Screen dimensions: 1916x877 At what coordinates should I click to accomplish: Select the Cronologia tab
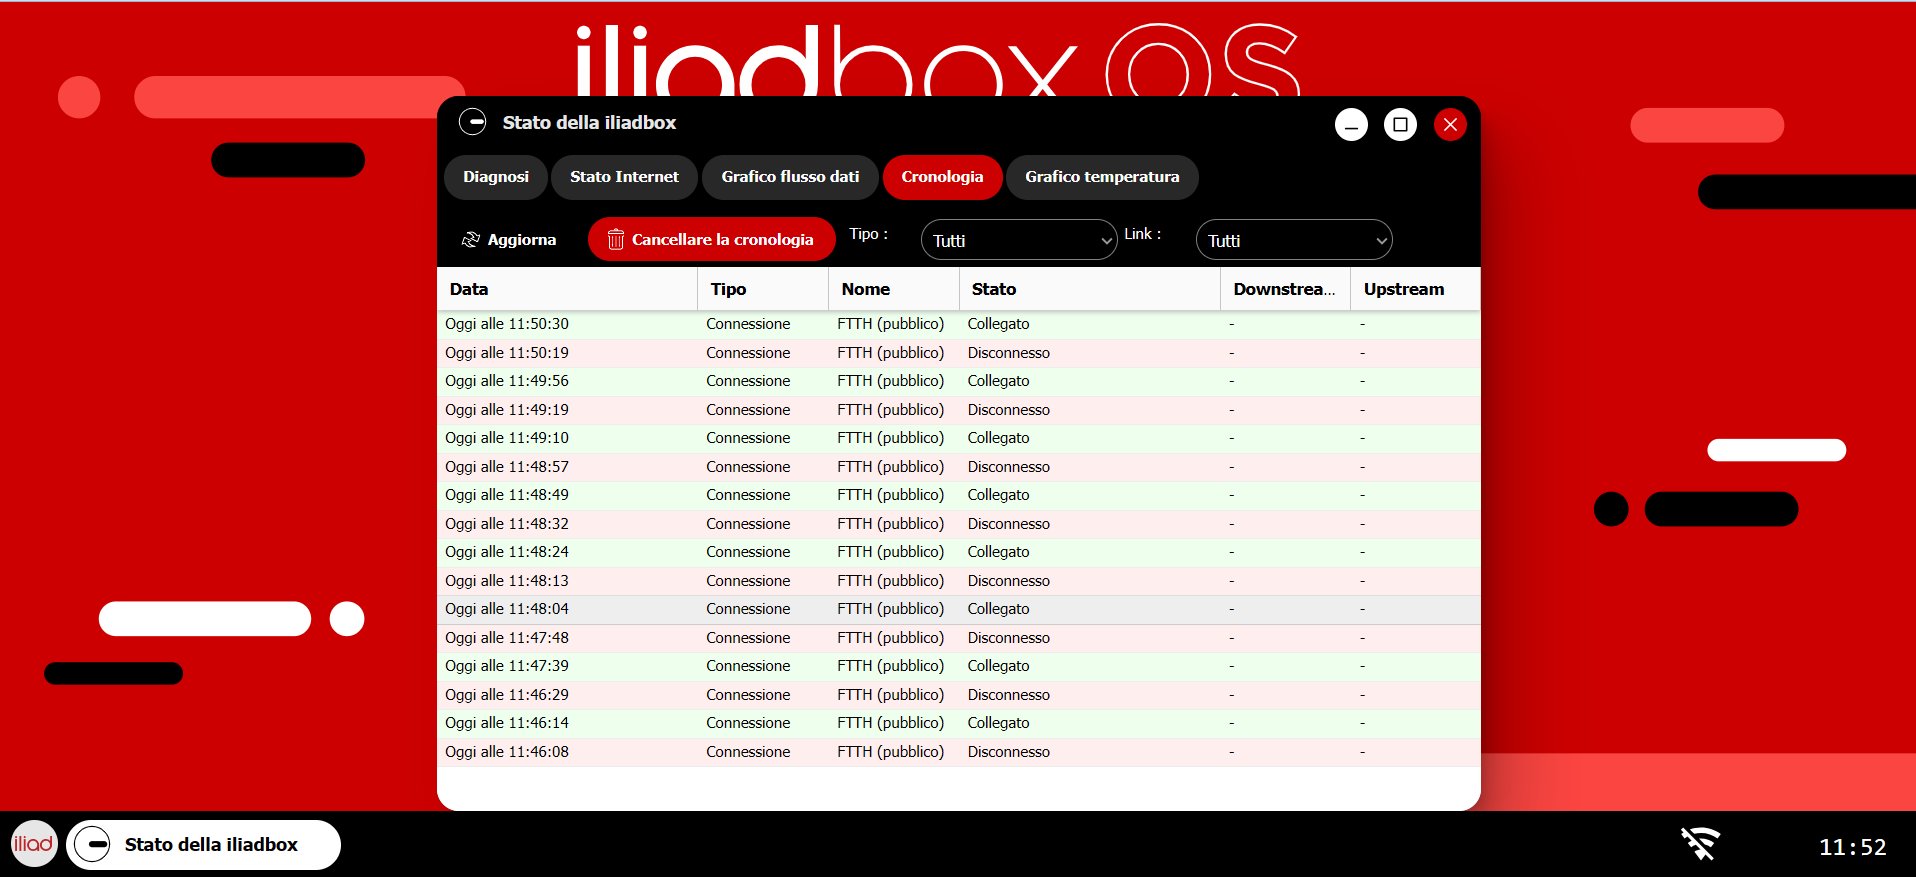[942, 177]
